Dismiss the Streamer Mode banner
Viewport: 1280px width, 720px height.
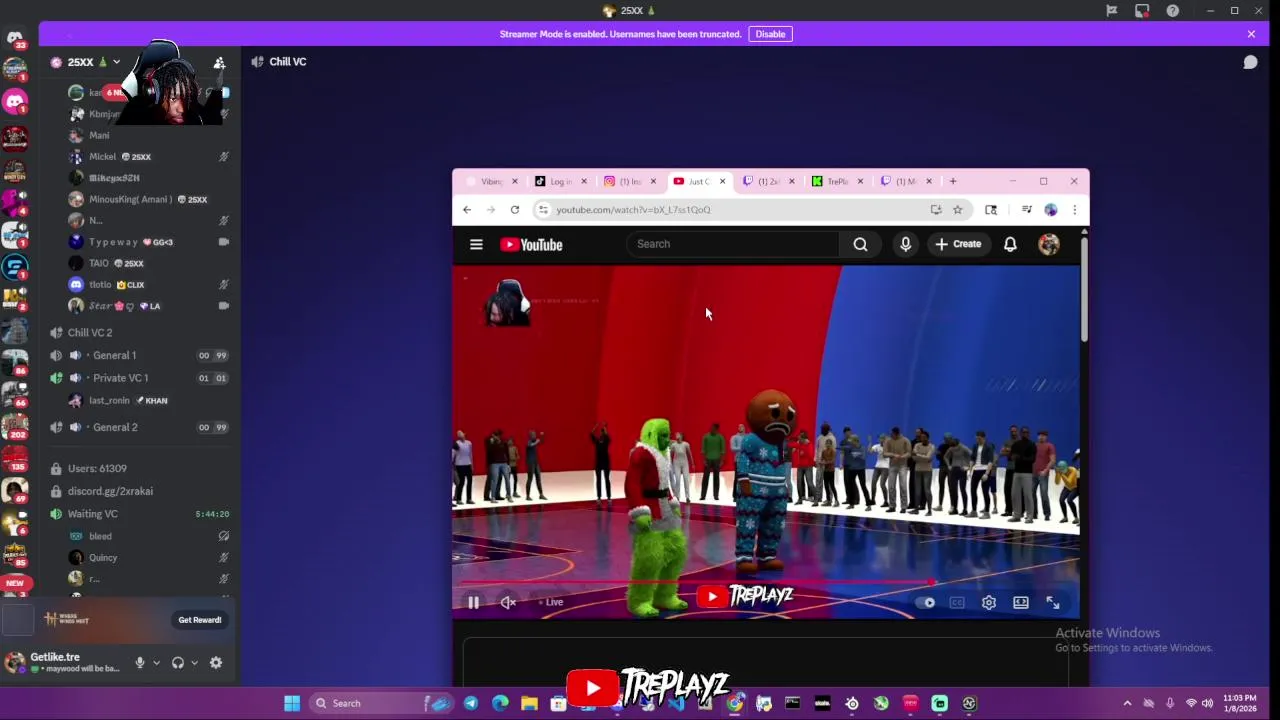click(1251, 34)
